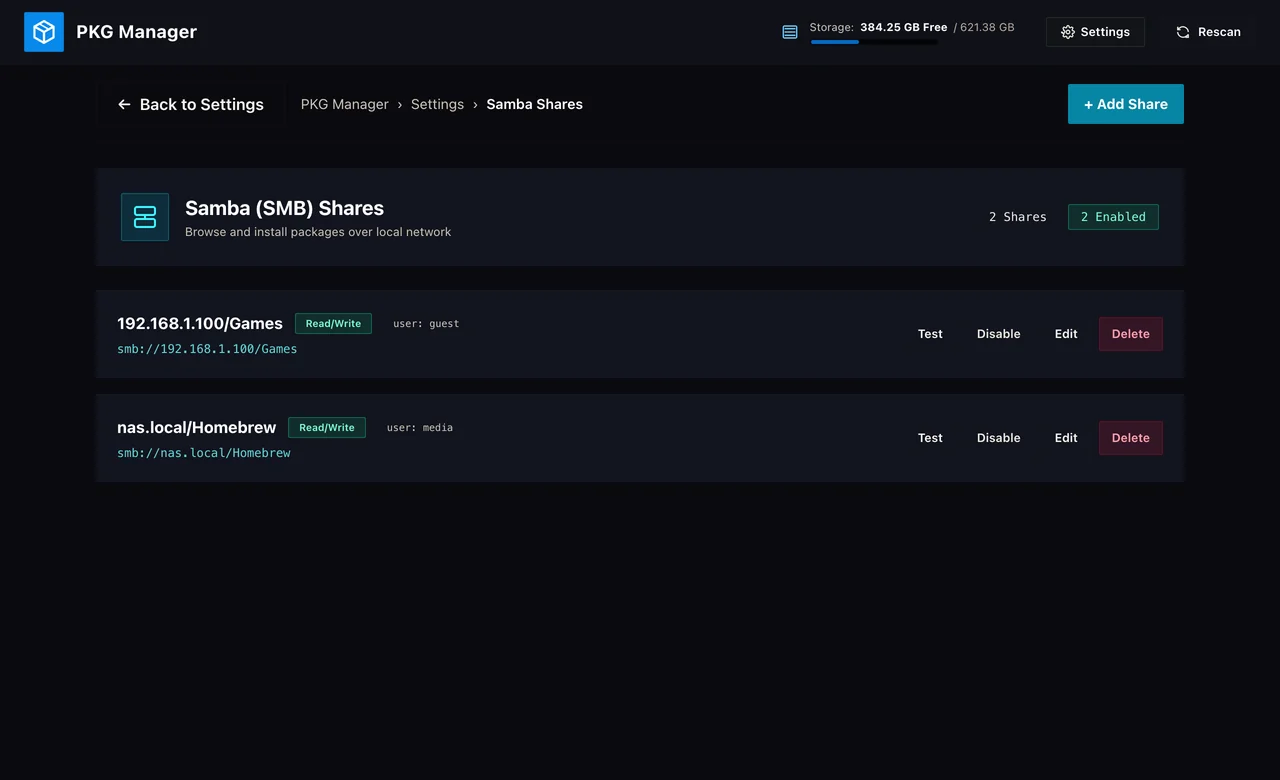The width and height of the screenshot is (1280, 780).
Task: Click the Read/Write badge on Homebrew share
Action: click(327, 428)
